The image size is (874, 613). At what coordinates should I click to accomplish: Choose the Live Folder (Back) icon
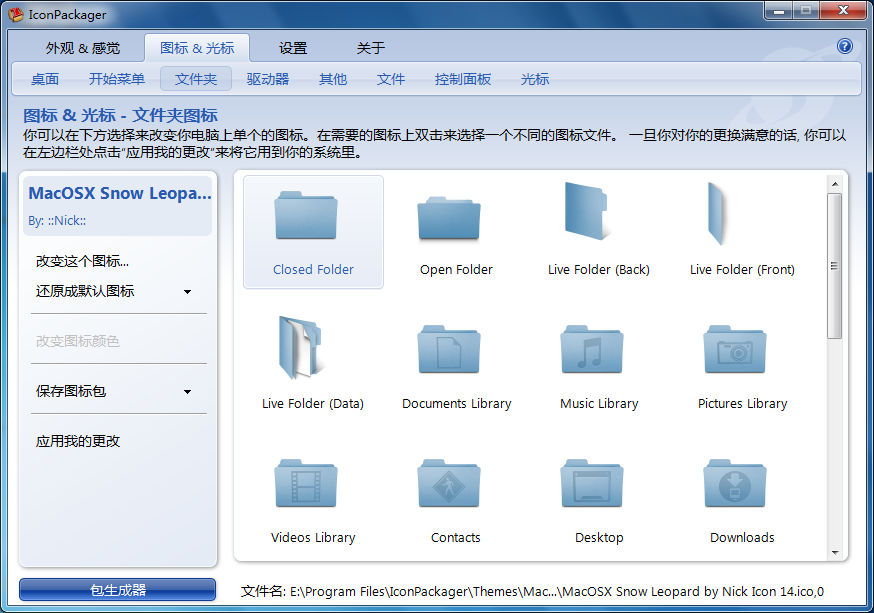(585, 211)
